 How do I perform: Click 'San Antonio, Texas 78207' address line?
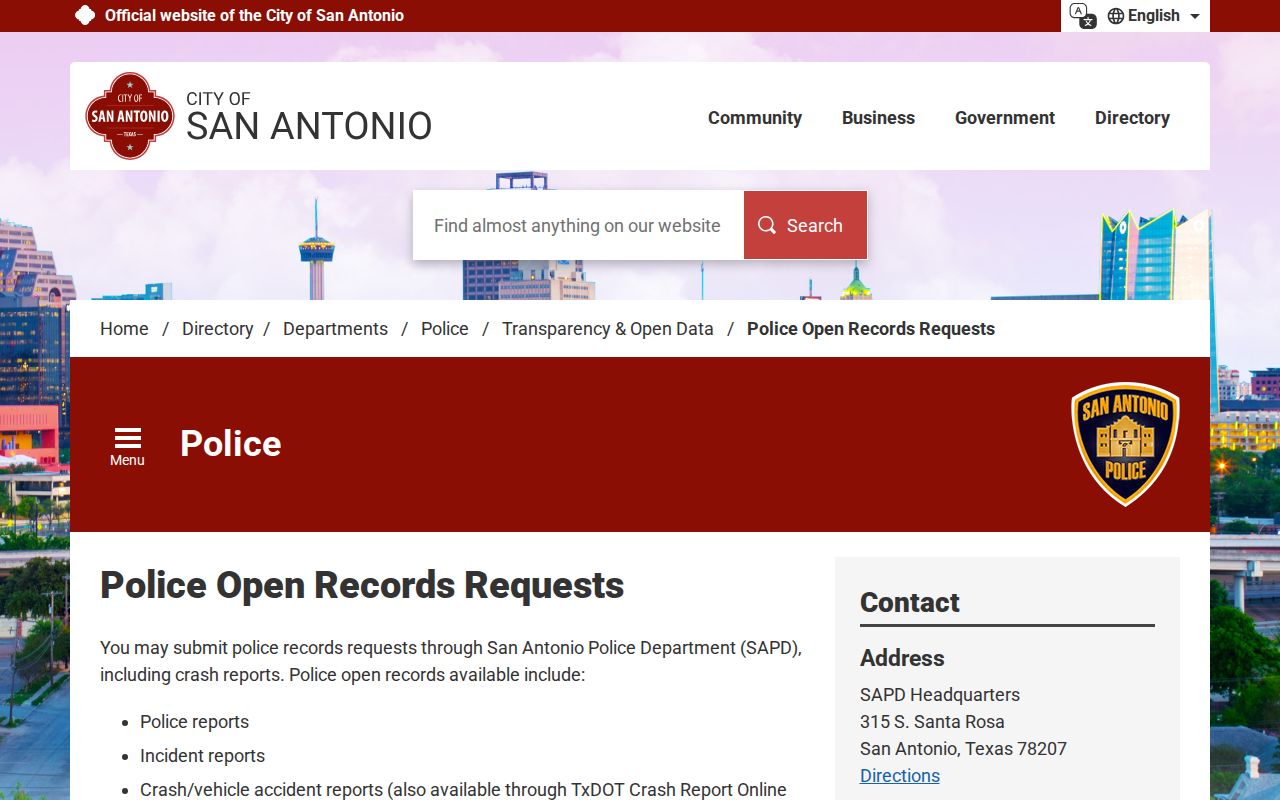tap(963, 749)
